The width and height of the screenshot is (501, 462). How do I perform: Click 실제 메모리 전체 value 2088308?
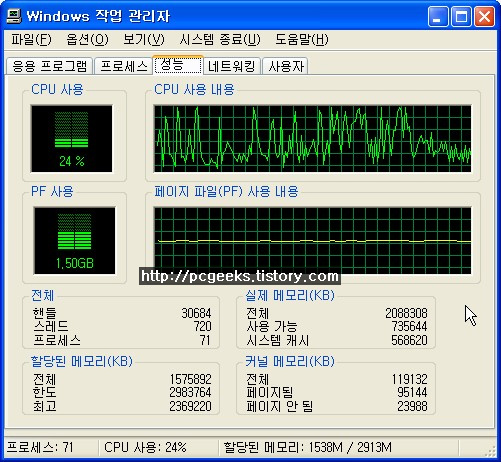[x=406, y=313]
